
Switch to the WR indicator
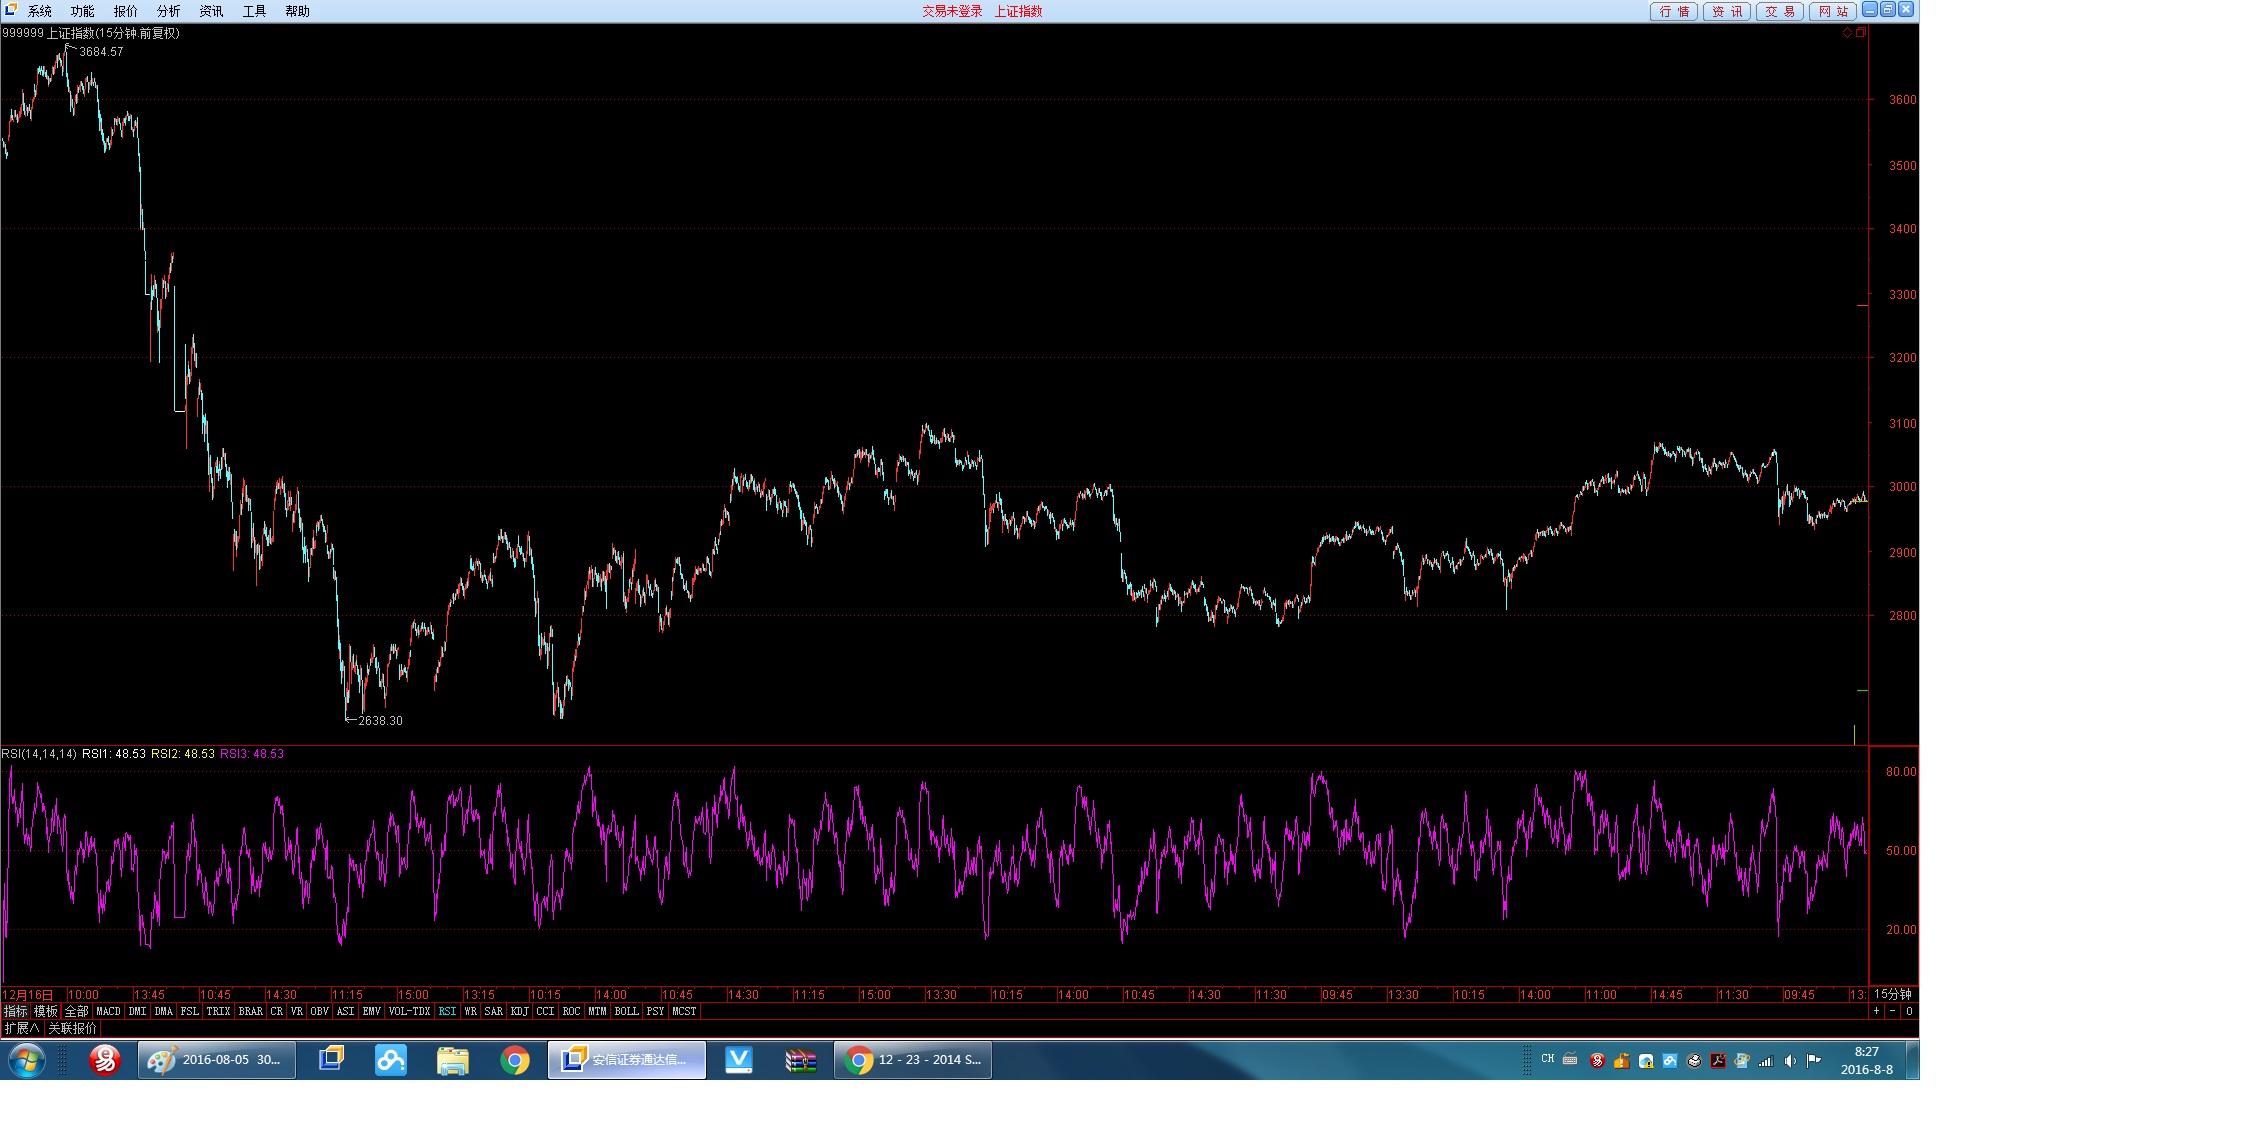[x=471, y=1012]
